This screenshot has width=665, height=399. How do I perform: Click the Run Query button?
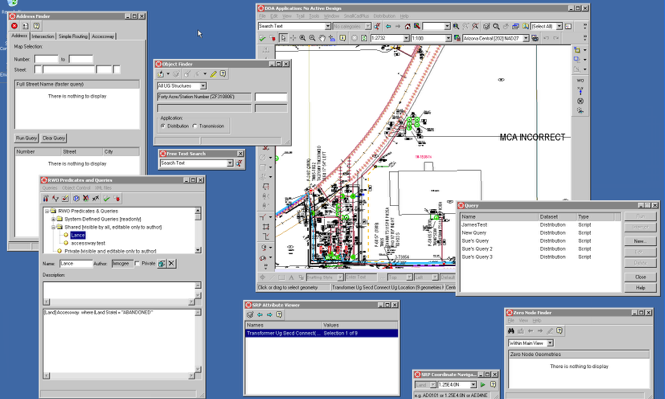tap(26, 138)
